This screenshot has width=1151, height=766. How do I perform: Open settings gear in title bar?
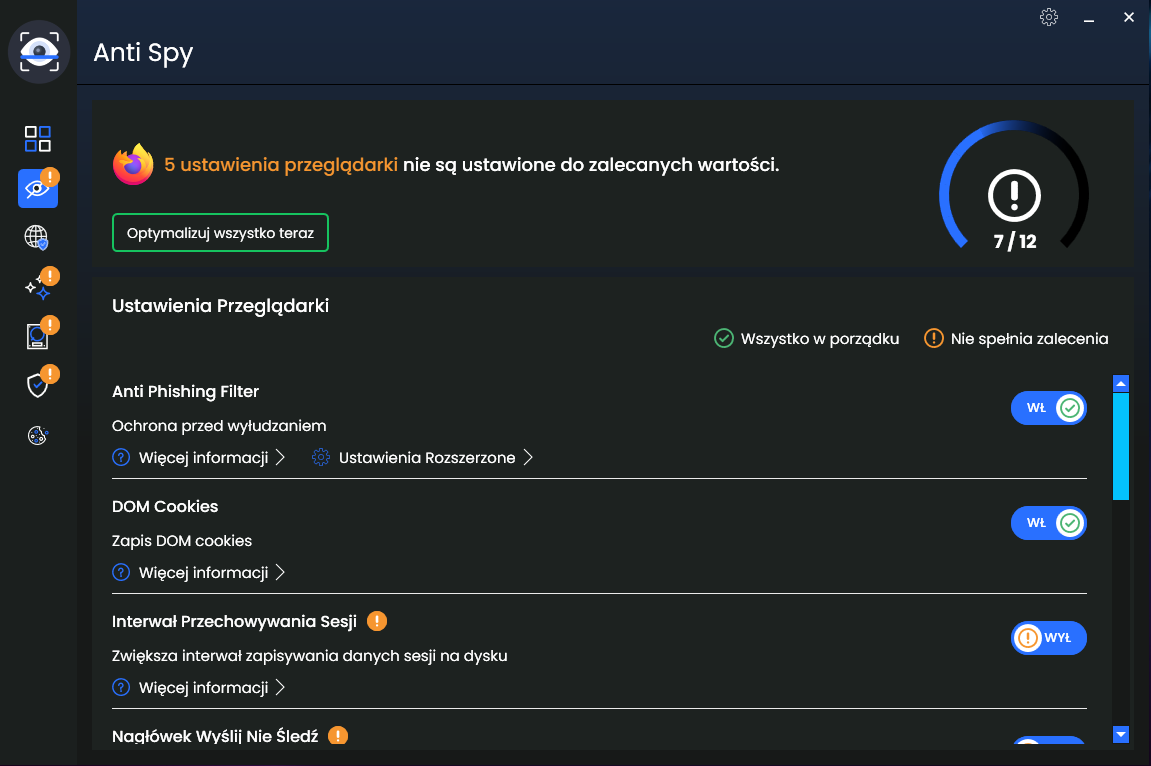1049,17
